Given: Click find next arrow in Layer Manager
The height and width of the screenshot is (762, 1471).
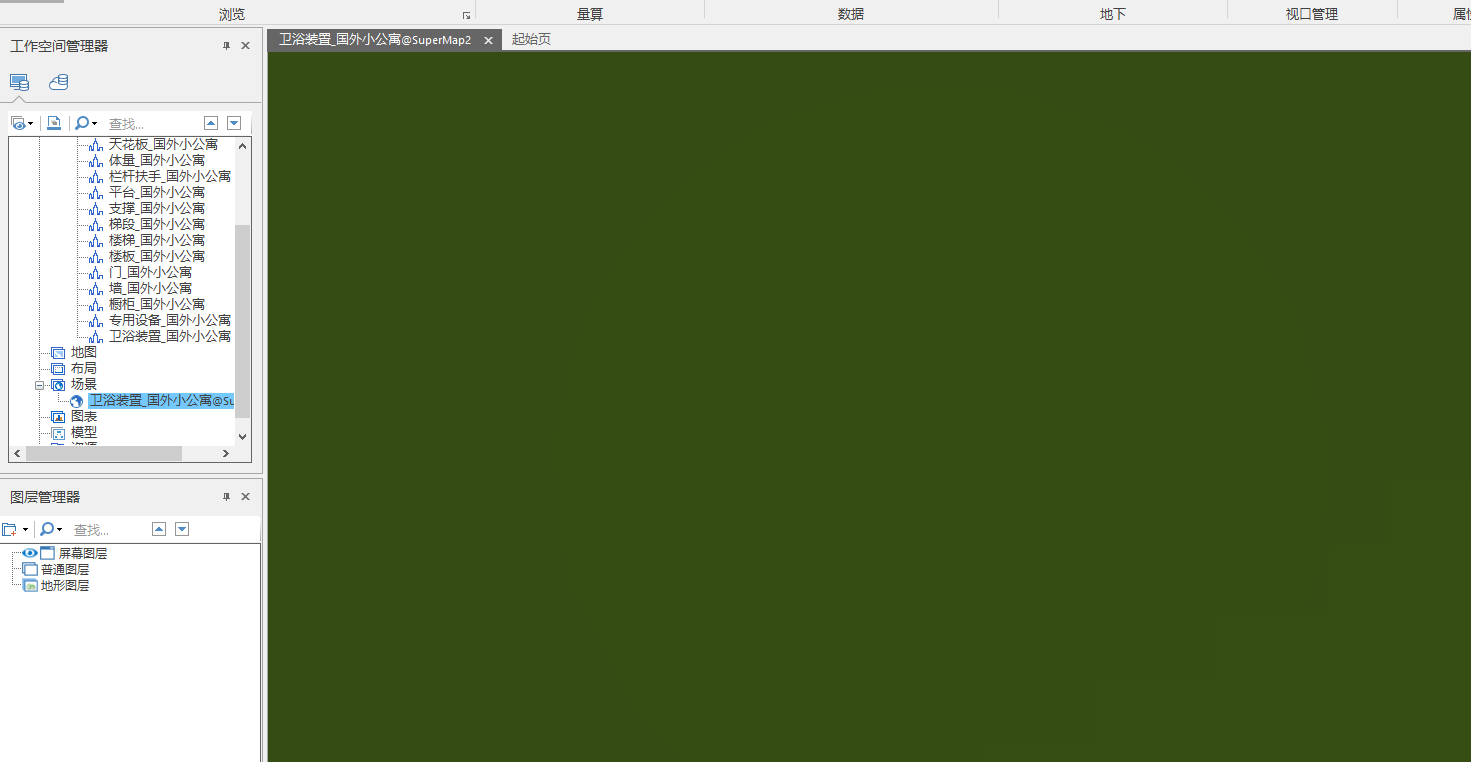Looking at the screenshot, I should click(x=182, y=529).
